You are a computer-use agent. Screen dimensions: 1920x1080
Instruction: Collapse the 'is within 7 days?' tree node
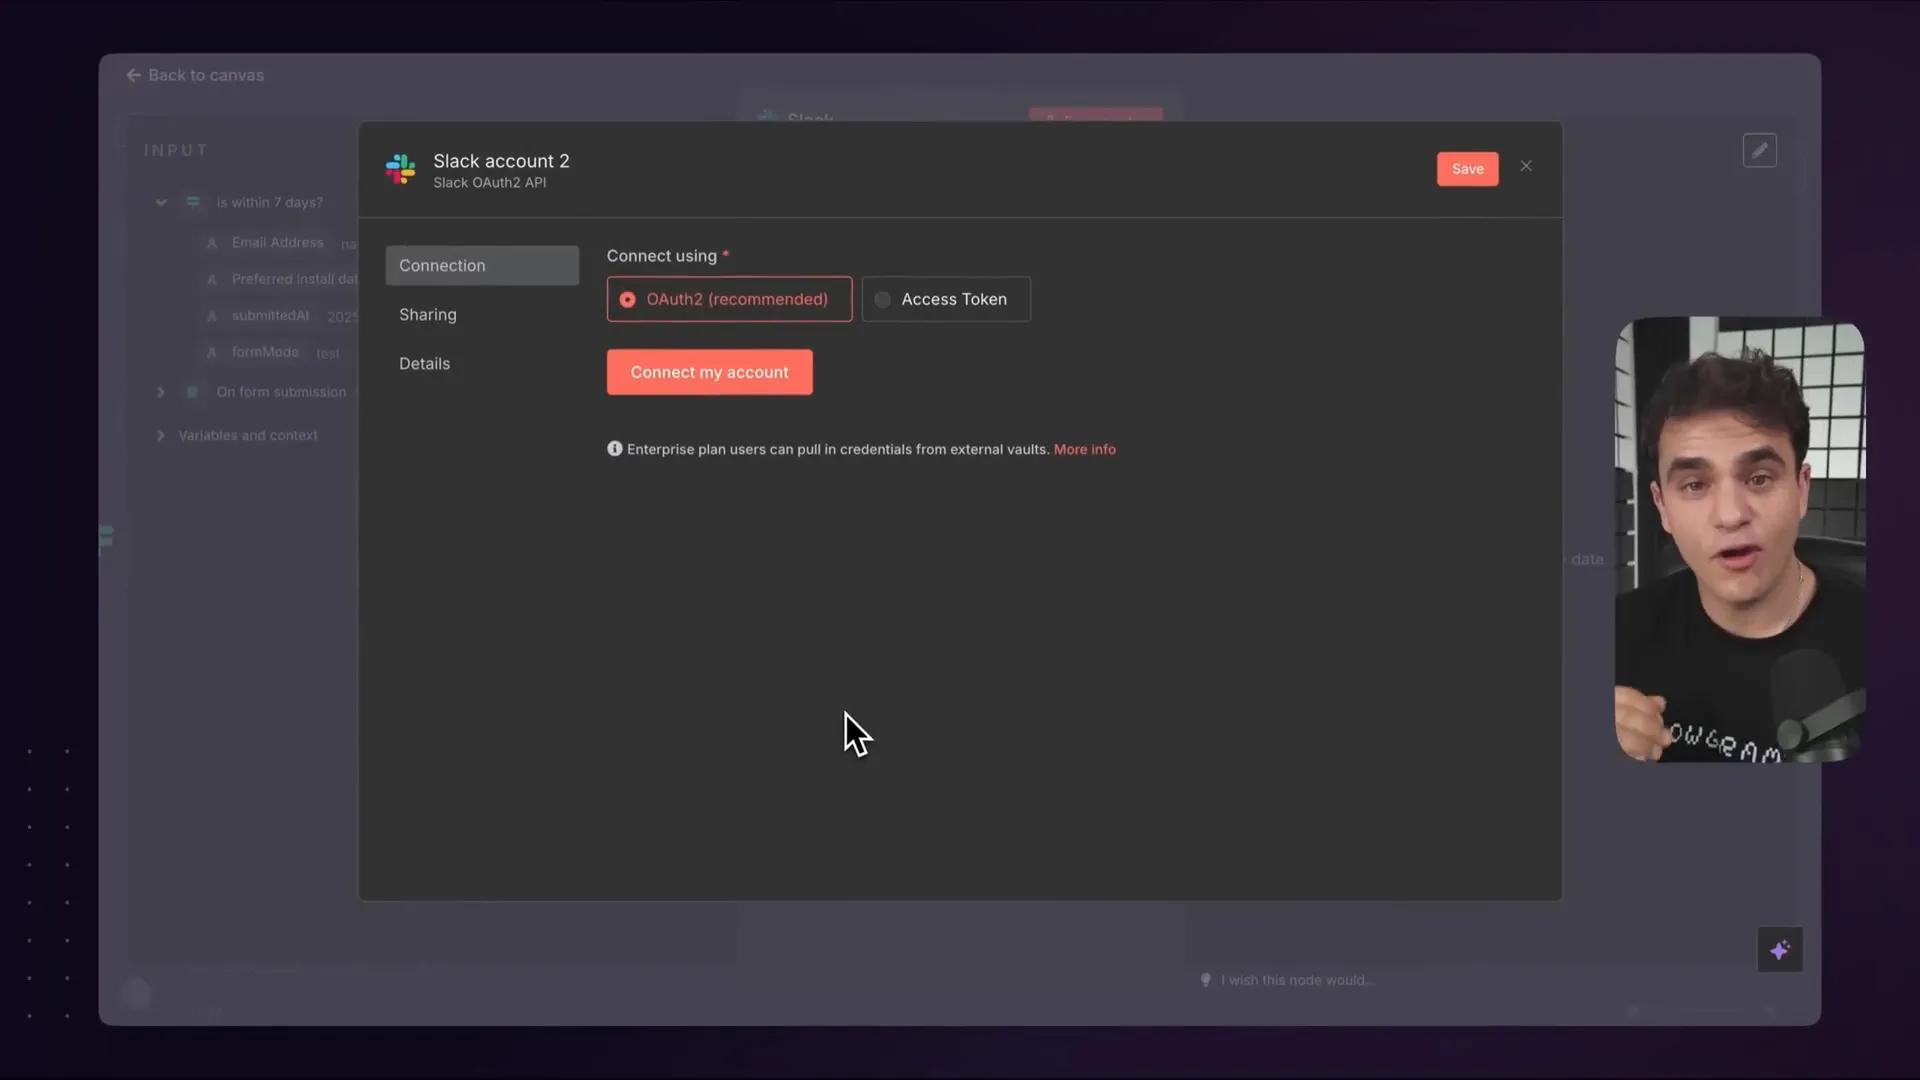[x=161, y=202]
